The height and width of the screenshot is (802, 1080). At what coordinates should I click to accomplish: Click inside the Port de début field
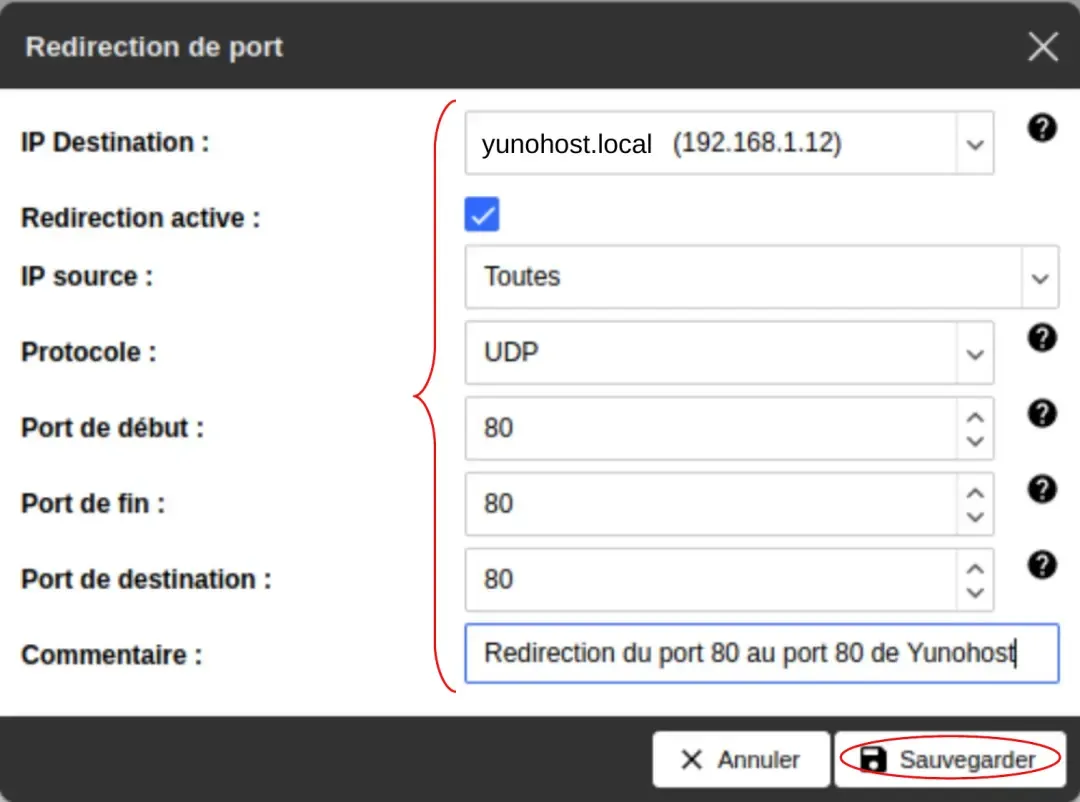710,429
